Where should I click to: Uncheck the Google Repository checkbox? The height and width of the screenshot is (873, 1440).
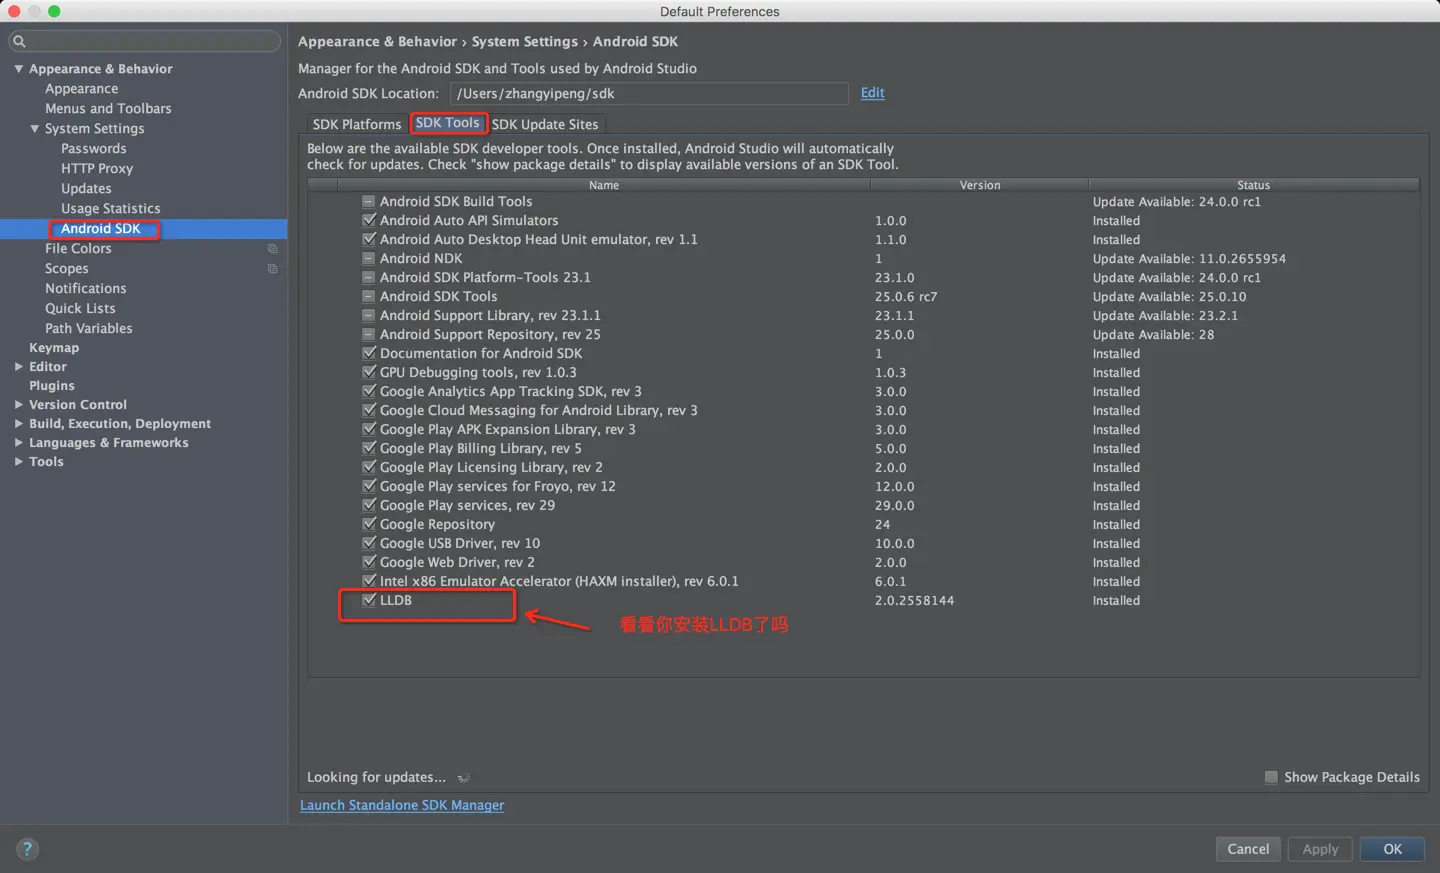pyautogui.click(x=369, y=524)
